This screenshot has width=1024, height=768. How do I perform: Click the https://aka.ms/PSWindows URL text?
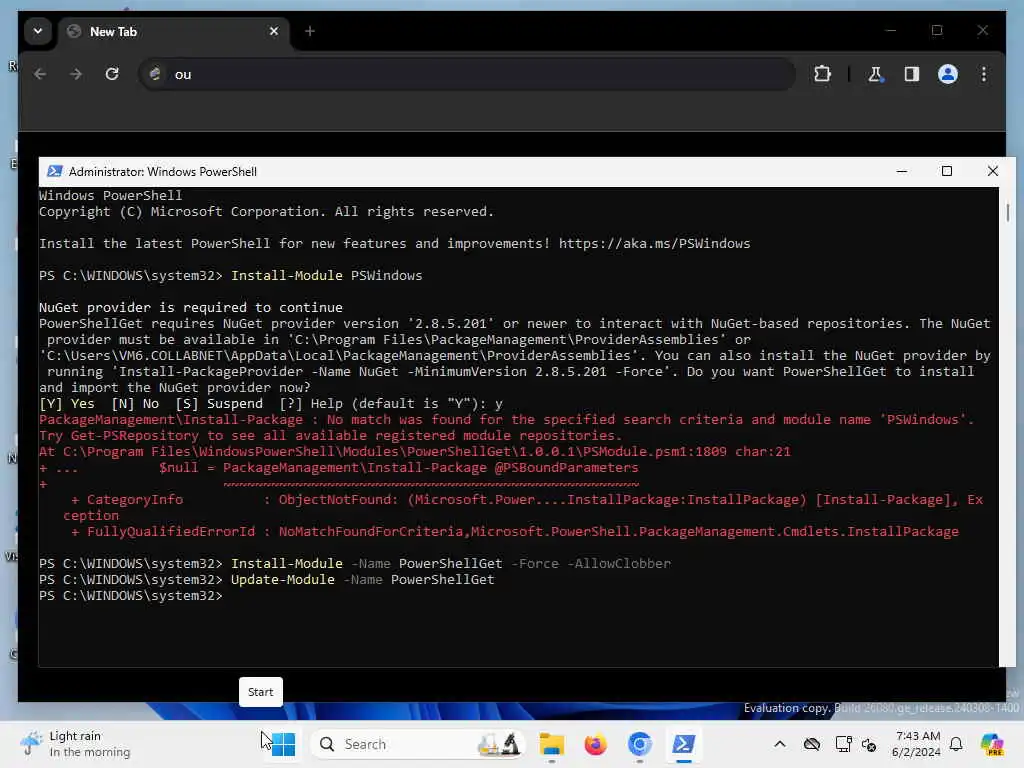[x=654, y=244]
